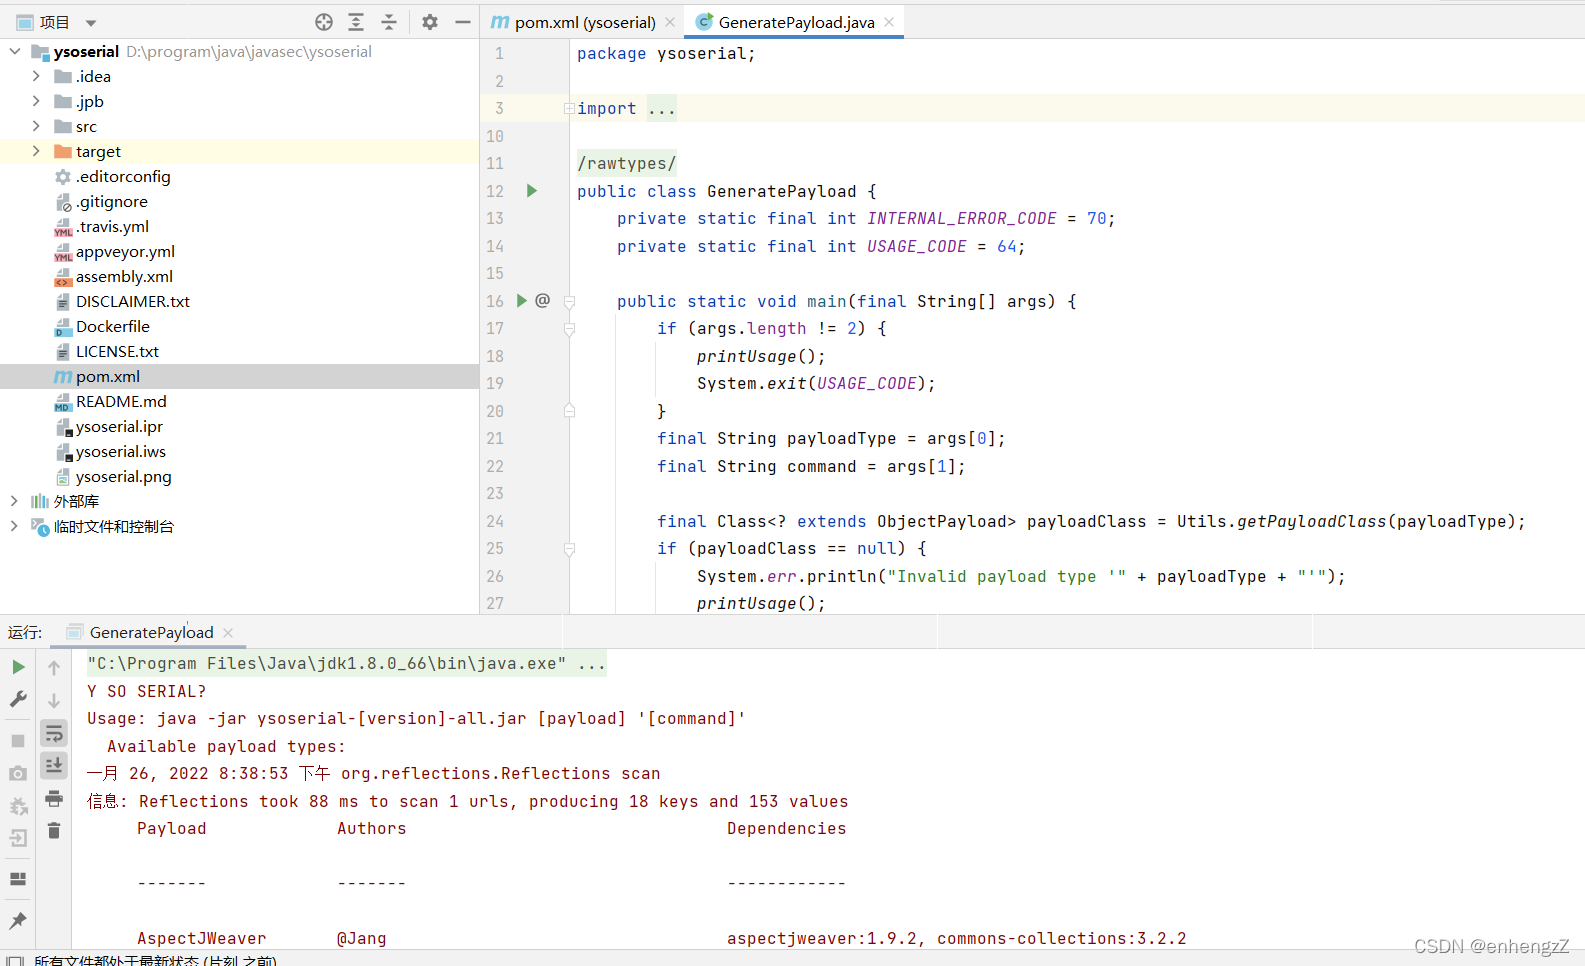Click run gutter icon beside class GeneratePayload
The width and height of the screenshot is (1585, 966).
(x=532, y=191)
